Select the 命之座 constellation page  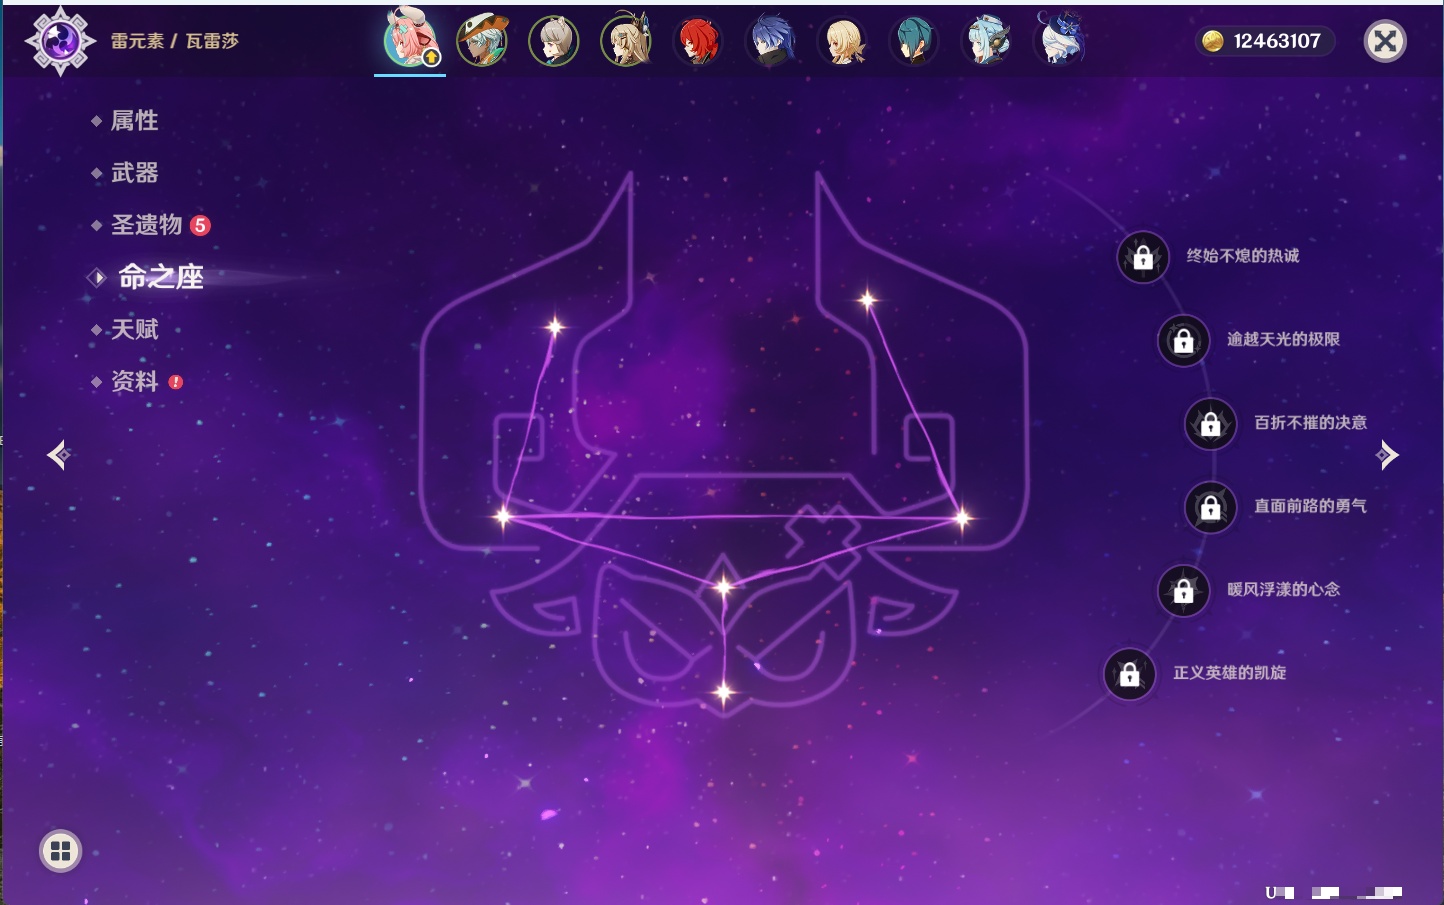tap(160, 277)
